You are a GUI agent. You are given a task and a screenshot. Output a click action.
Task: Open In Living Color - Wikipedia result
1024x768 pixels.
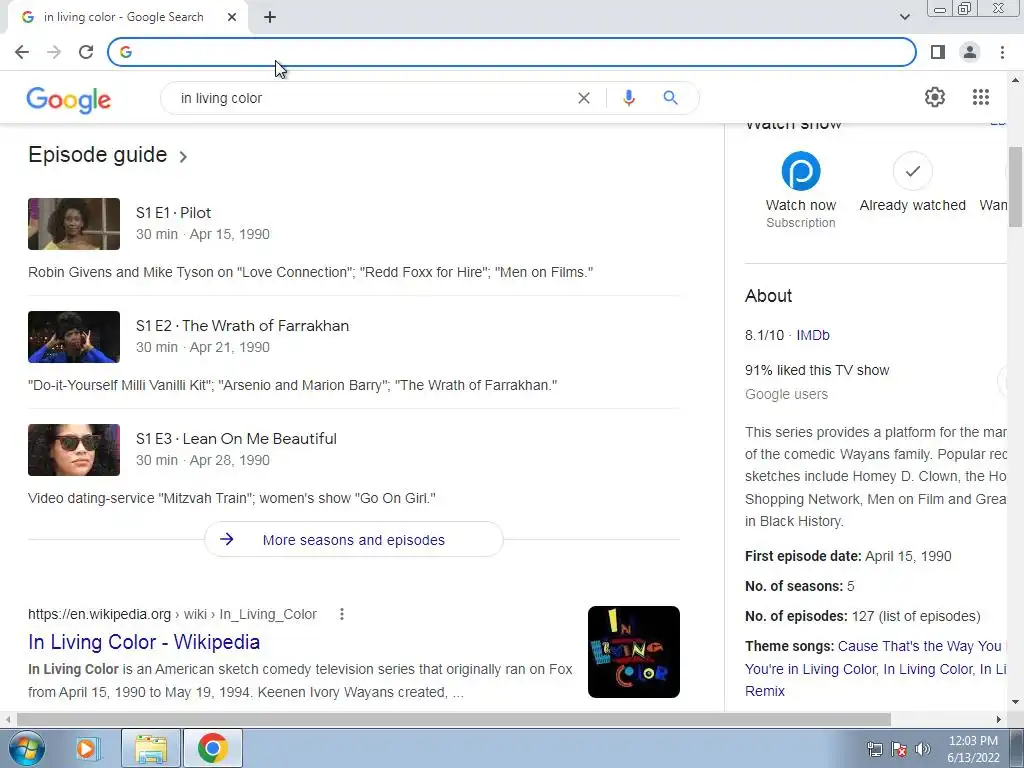144,642
